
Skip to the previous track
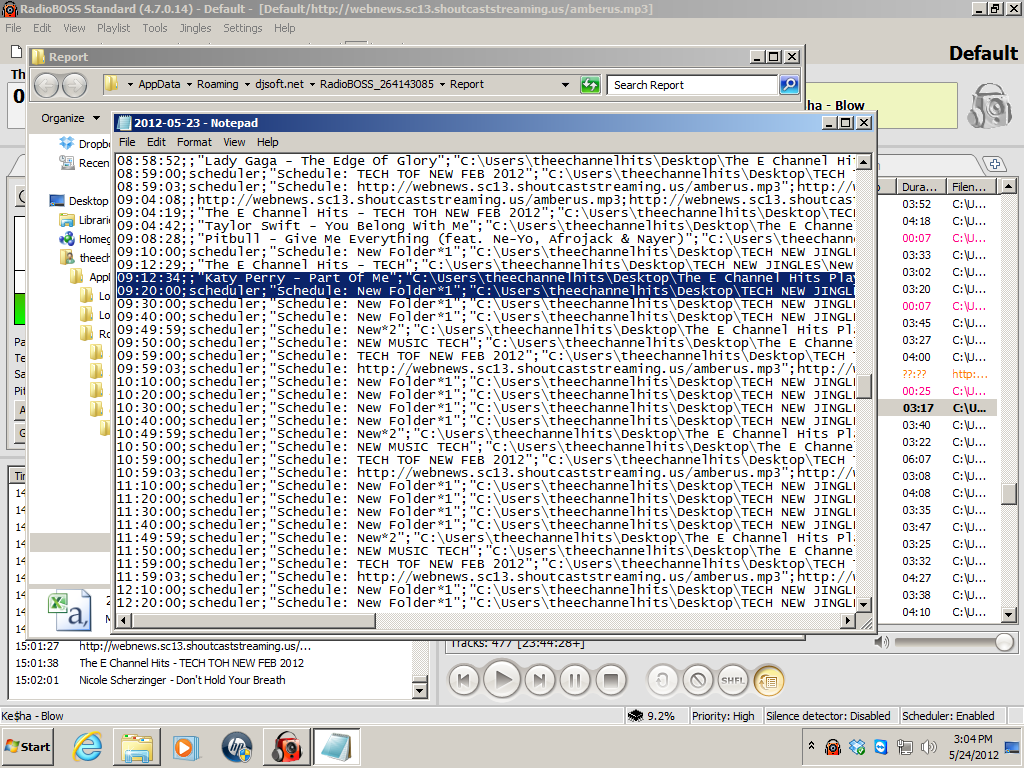point(464,680)
